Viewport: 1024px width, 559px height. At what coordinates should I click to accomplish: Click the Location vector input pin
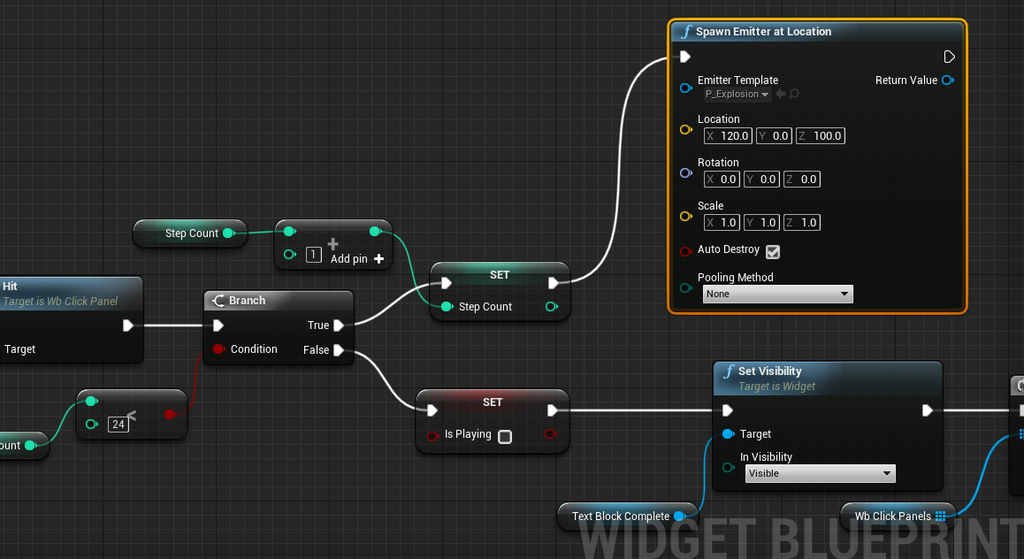coord(686,129)
